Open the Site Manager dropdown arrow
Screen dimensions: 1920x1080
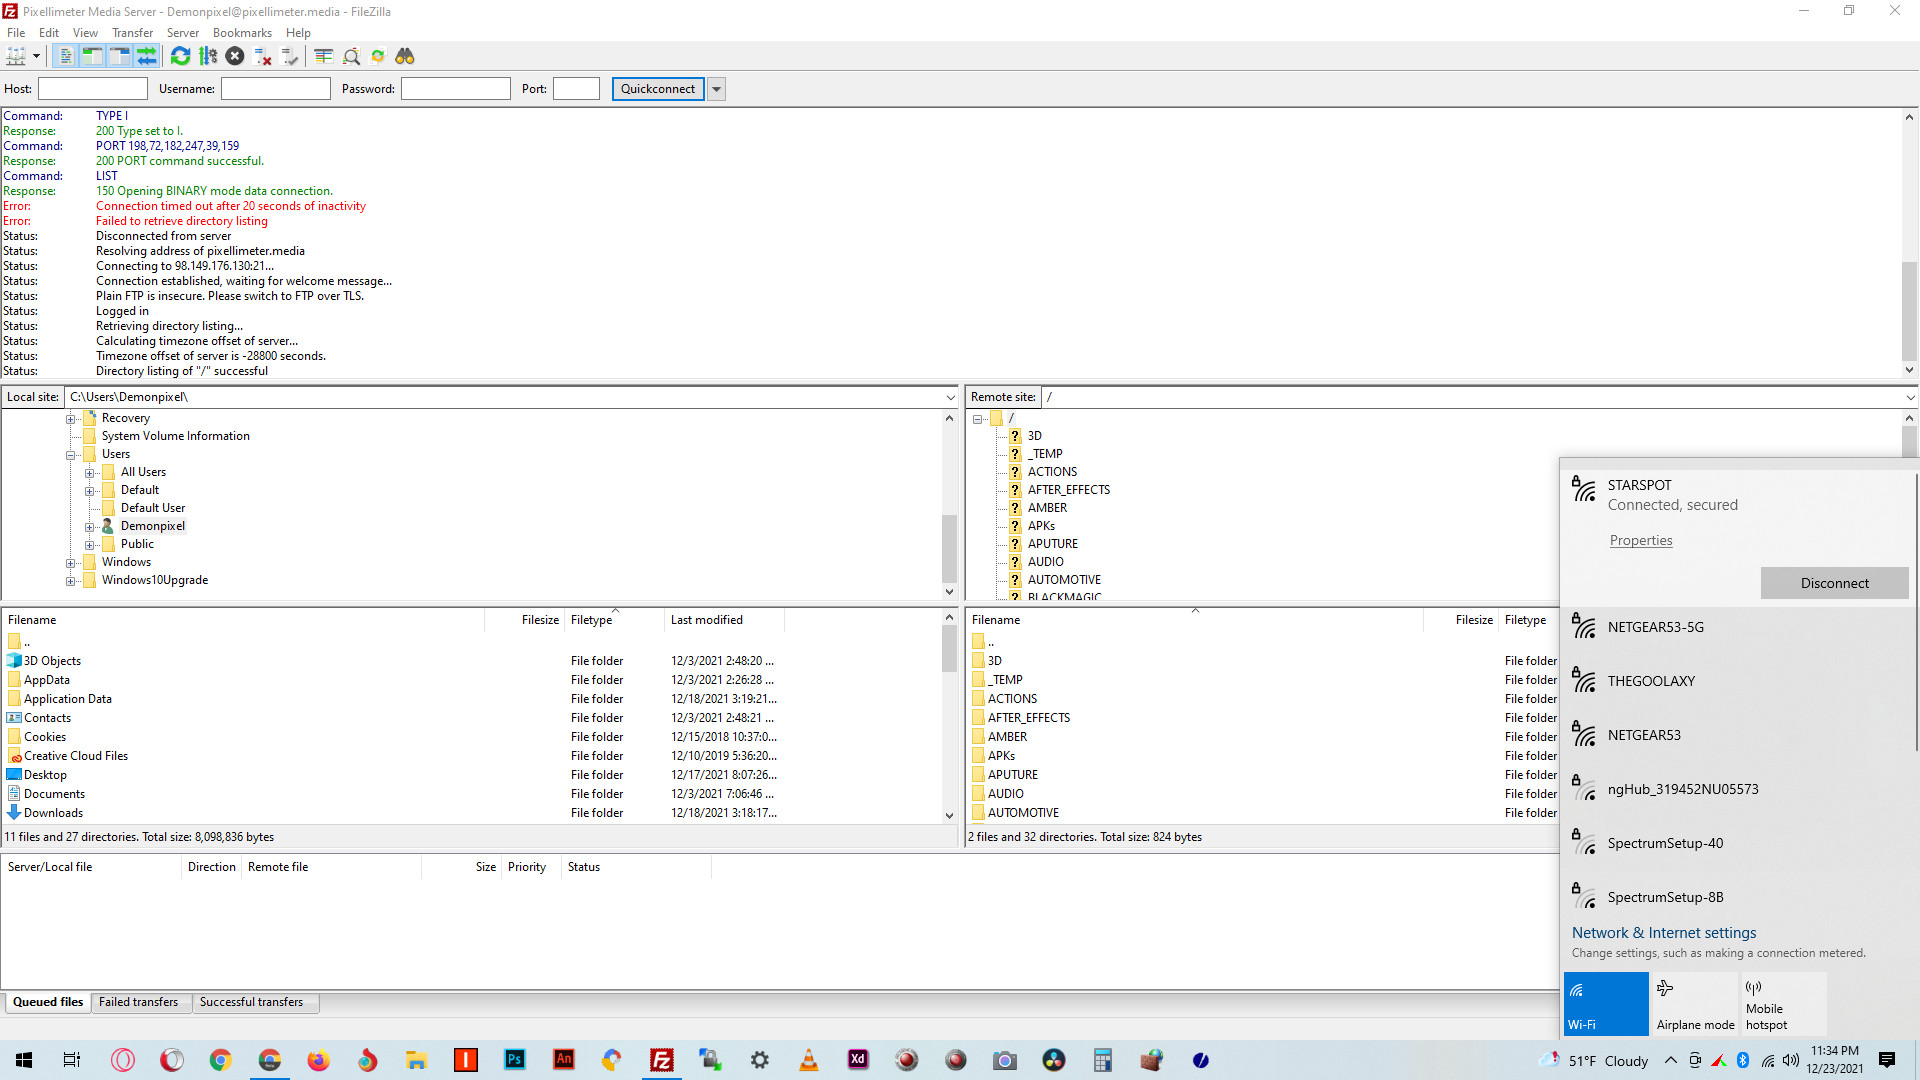coord(37,56)
